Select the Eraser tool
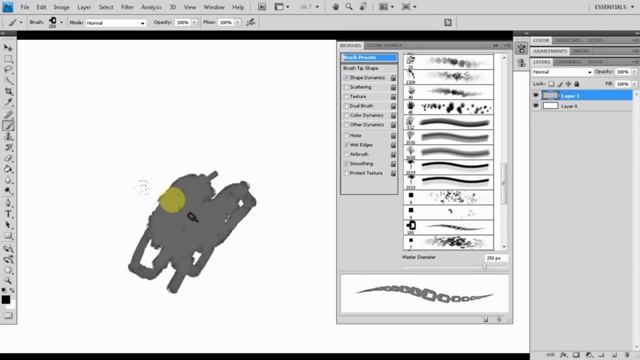The width and height of the screenshot is (640, 360). click(x=8, y=158)
